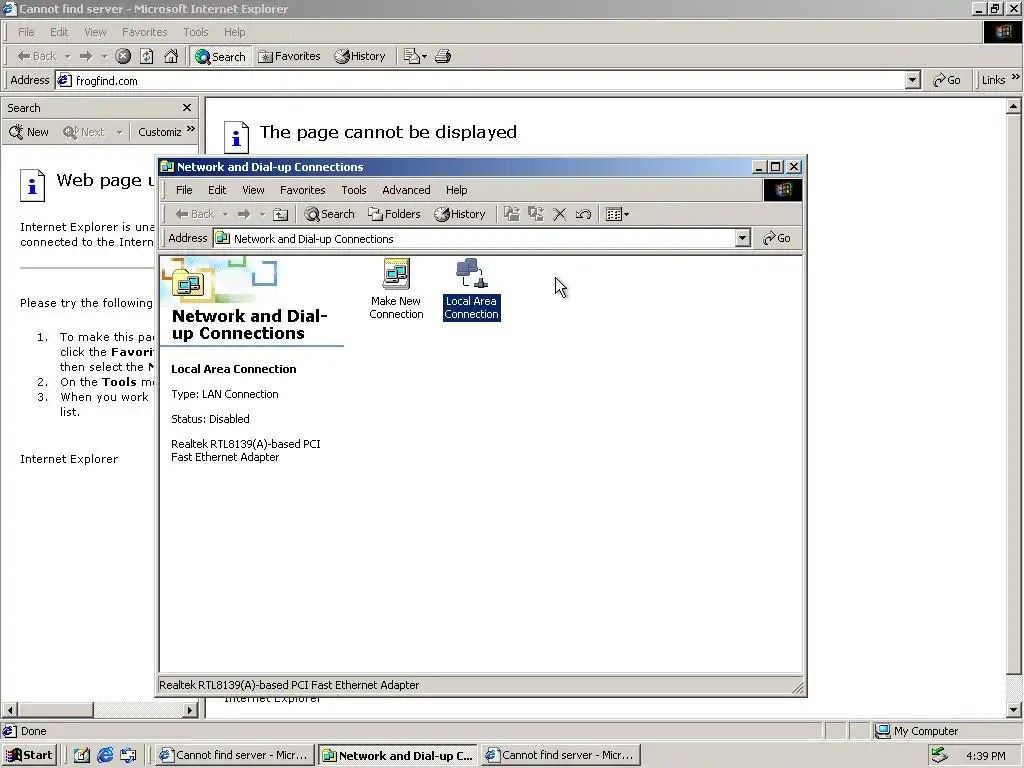Open Favorites button in Internet Explorer toolbar
The image size is (1024, 768).
coord(289,56)
